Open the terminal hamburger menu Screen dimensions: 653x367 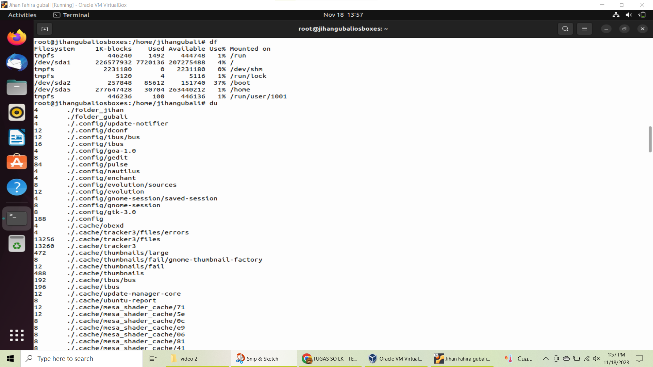coord(584,29)
